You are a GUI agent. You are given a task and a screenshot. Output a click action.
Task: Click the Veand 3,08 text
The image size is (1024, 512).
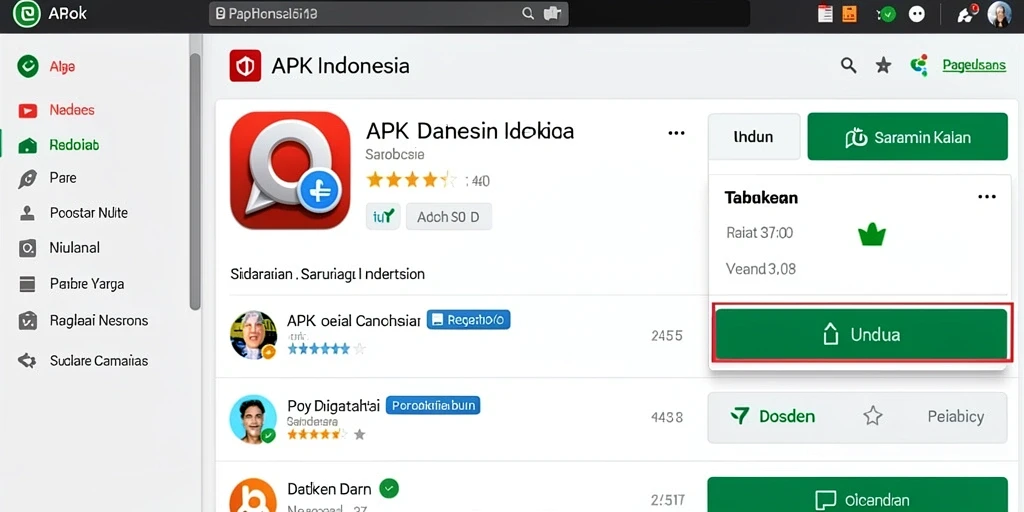tap(761, 268)
